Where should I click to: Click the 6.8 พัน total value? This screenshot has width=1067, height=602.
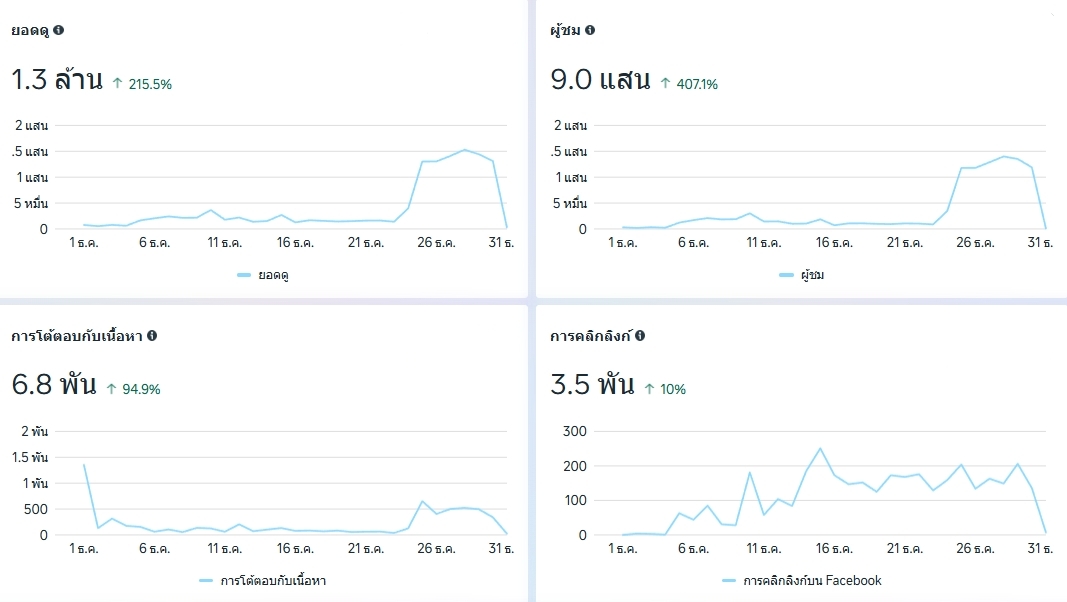pyautogui.click(x=54, y=385)
